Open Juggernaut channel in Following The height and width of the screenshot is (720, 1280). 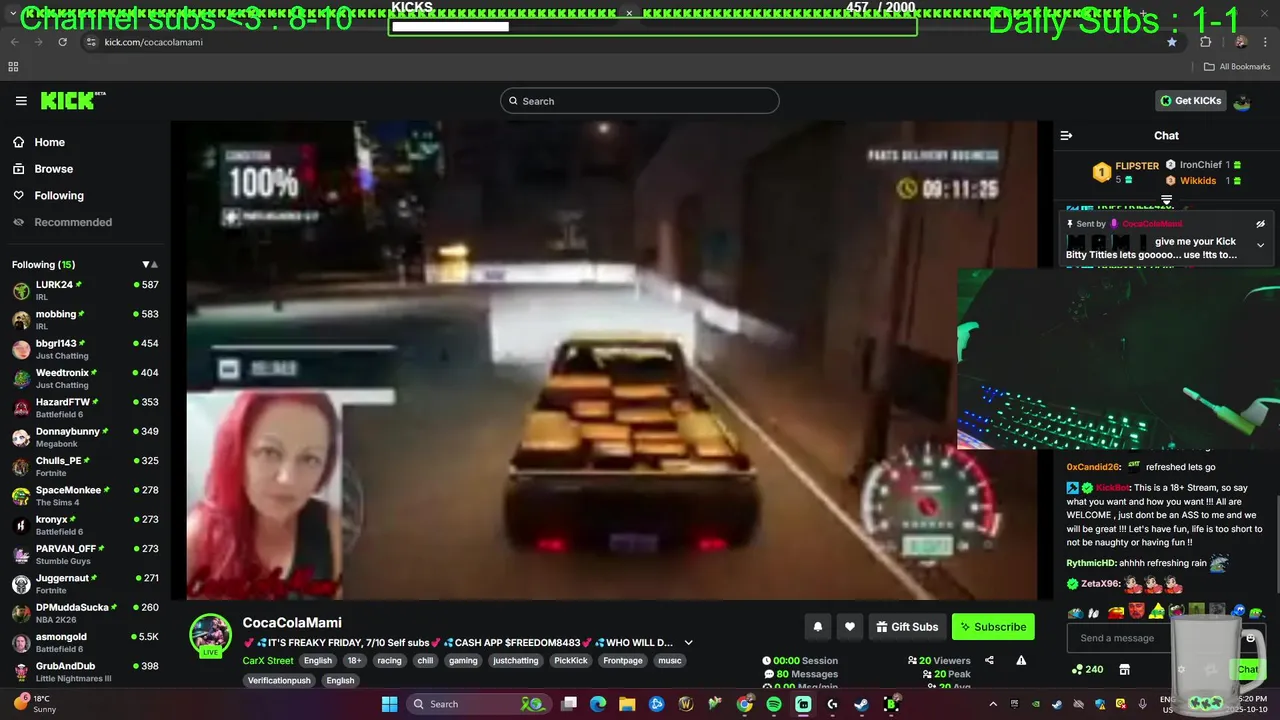pyautogui.click(x=85, y=584)
